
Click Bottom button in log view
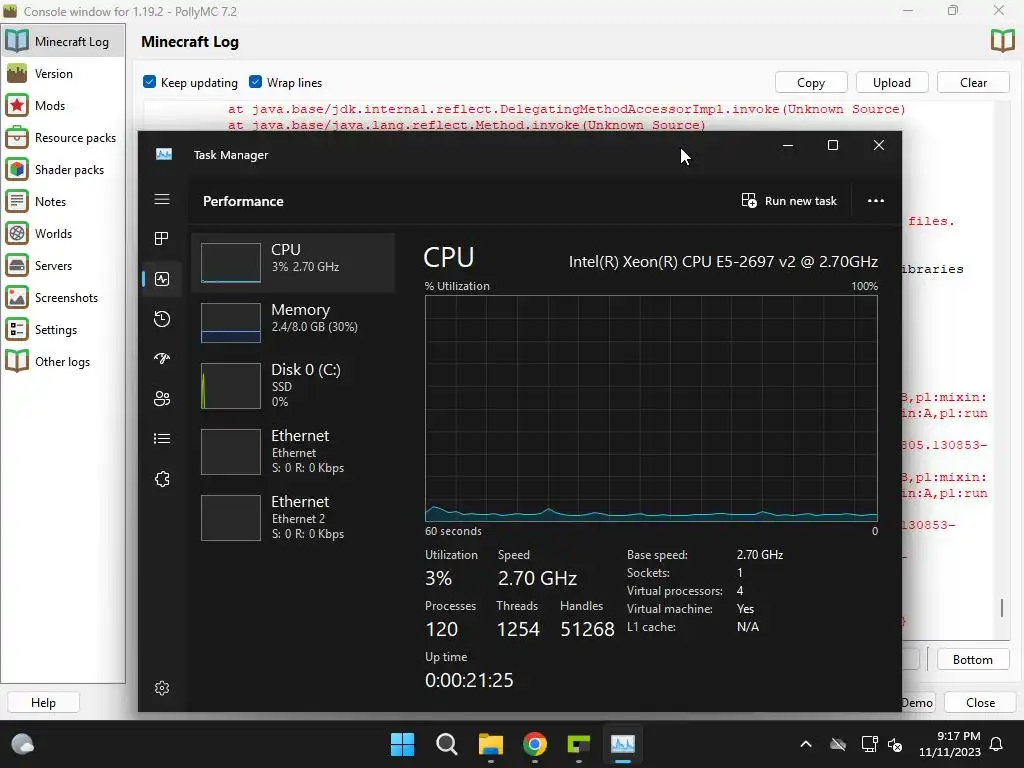(x=972, y=660)
